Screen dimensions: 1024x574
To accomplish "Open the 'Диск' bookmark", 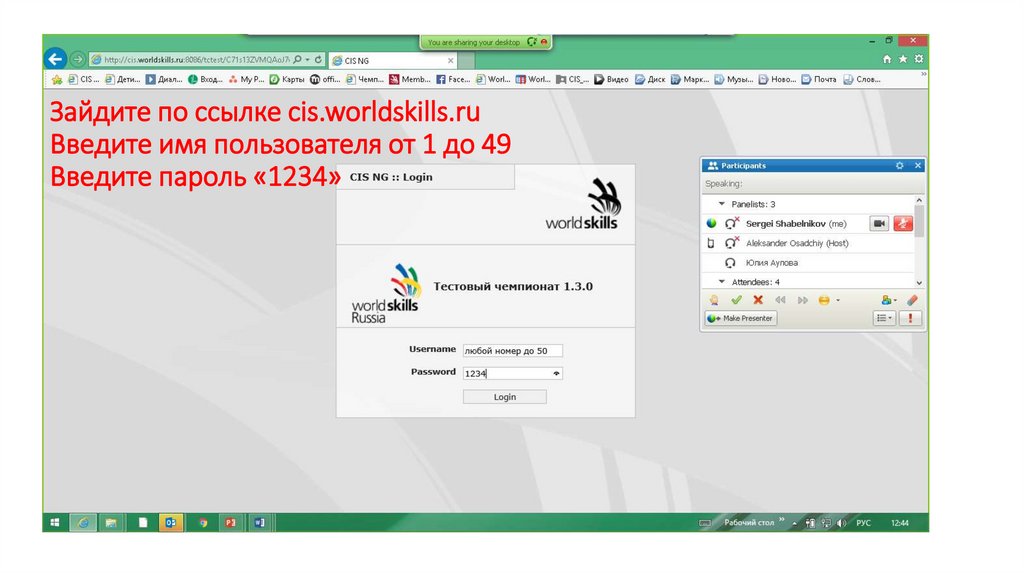I will pos(650,80).
